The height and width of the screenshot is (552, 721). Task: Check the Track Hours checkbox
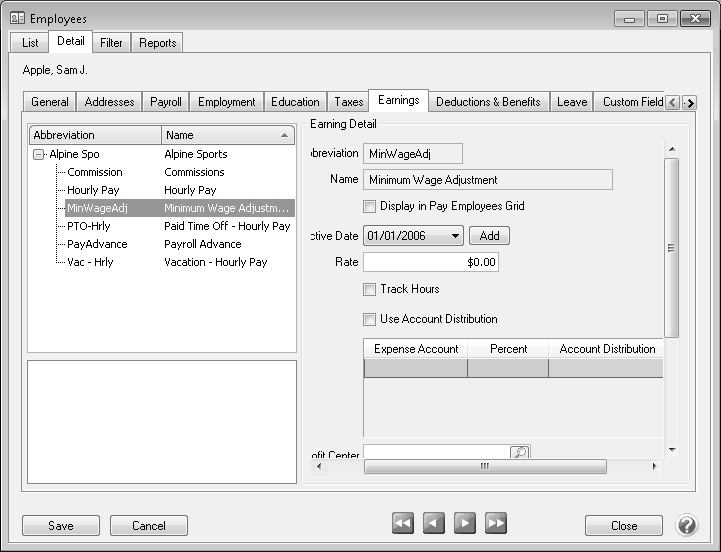[x=370, y=289]
